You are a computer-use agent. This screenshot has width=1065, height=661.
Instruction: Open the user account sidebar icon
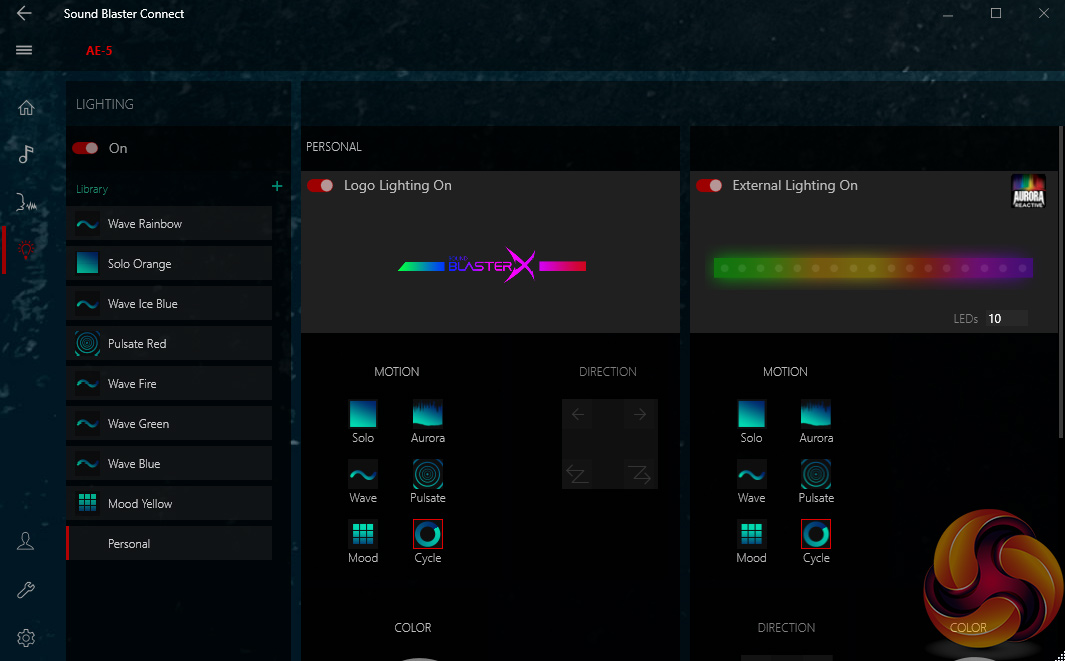point(26,541)
